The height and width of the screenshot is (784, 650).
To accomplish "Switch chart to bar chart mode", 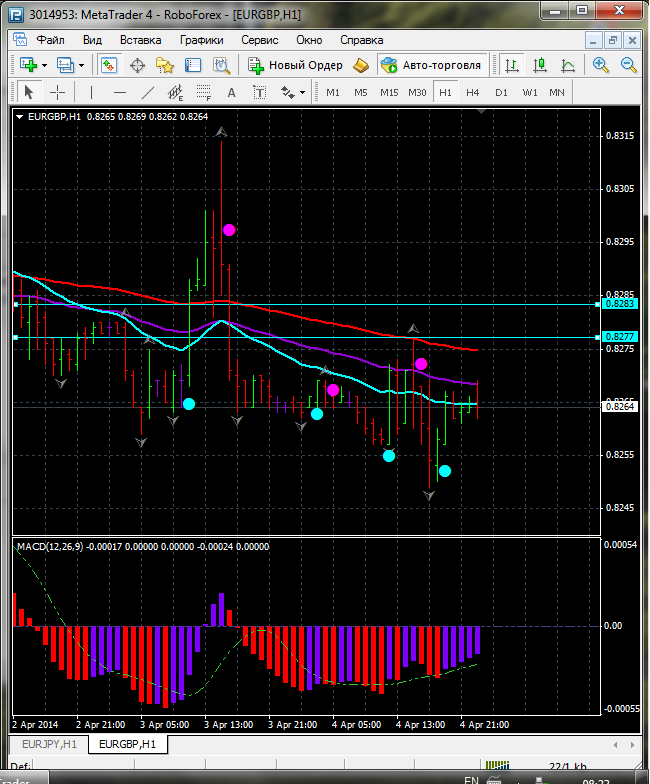I will [x=511, y=65].
